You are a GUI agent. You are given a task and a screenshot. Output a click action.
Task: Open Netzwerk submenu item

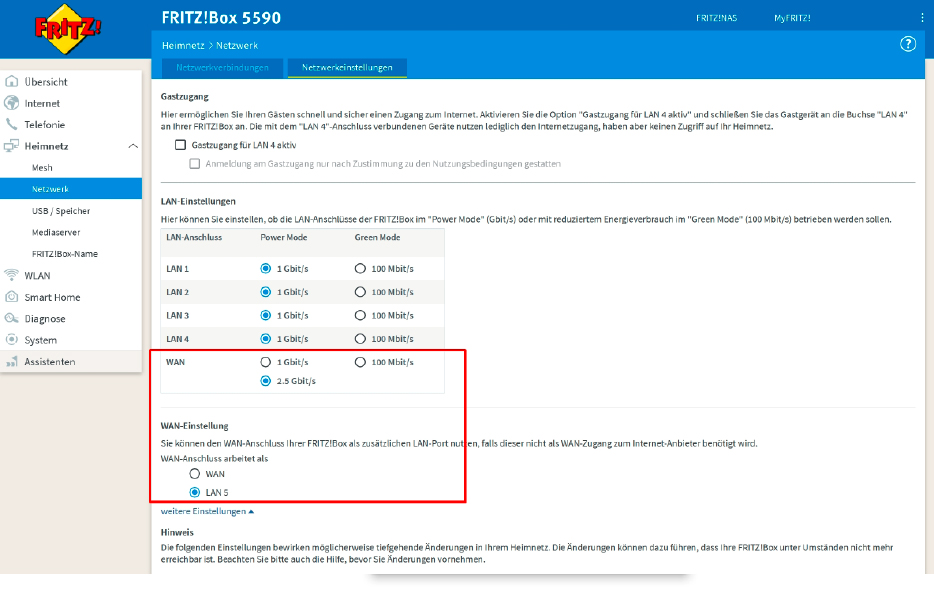[71, 189]
